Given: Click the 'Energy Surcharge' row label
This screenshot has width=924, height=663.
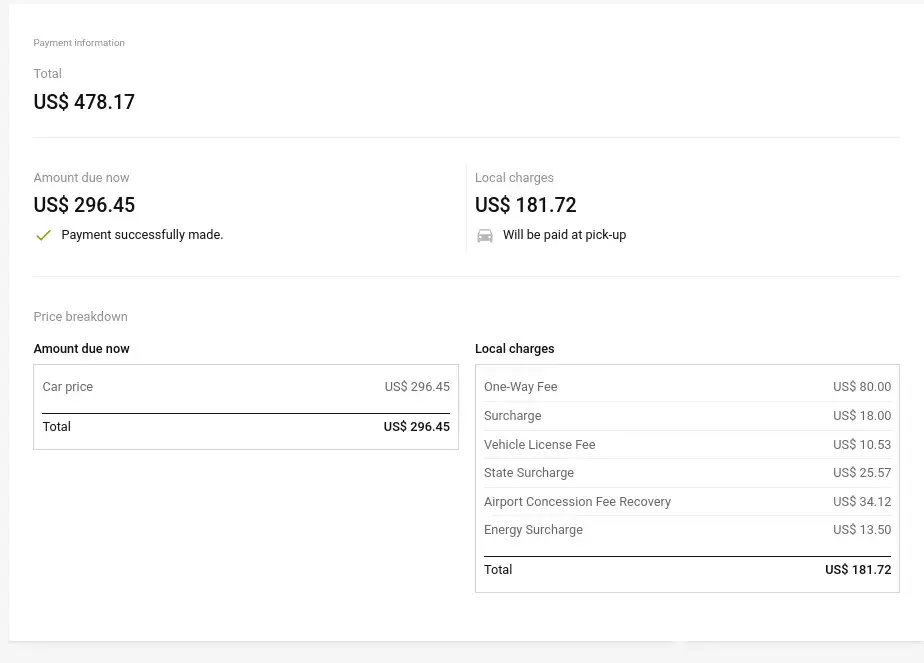Looking at the screenshot, I should click(533, 530).
